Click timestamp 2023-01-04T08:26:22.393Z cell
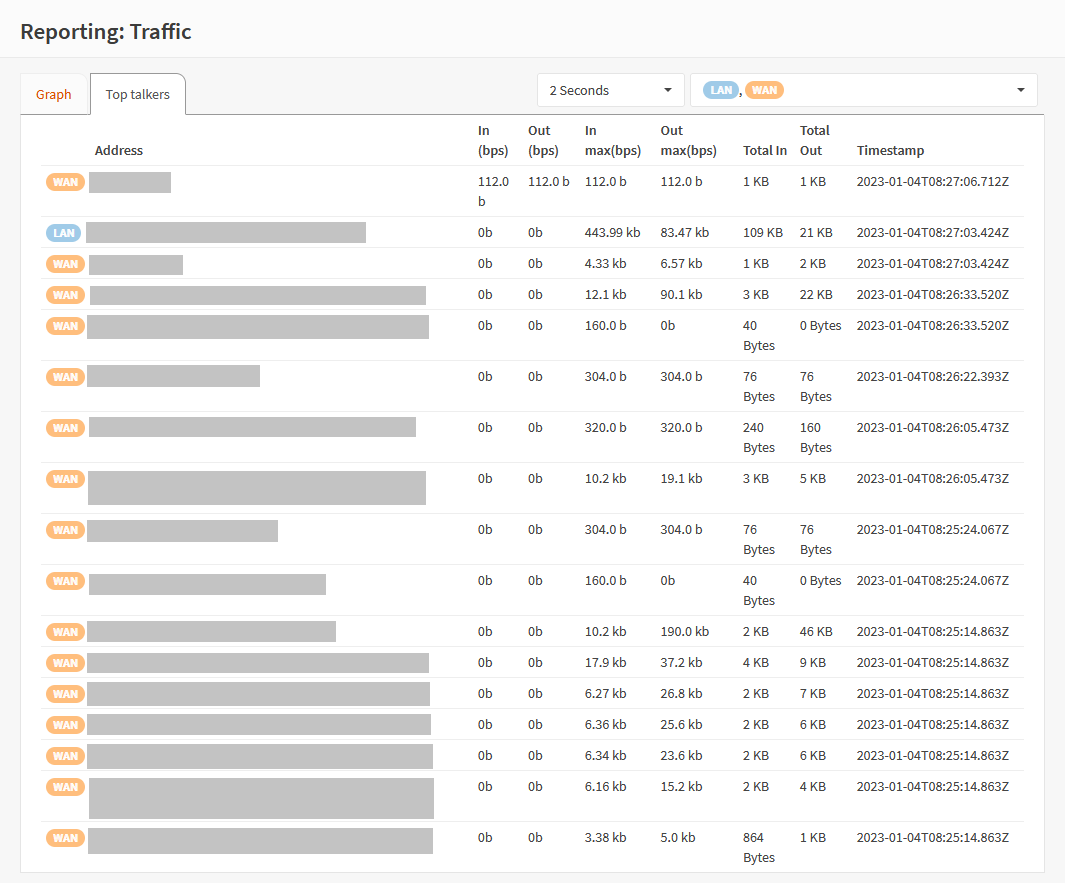This screenshot has height=883, width=1065. click(932, 377)
